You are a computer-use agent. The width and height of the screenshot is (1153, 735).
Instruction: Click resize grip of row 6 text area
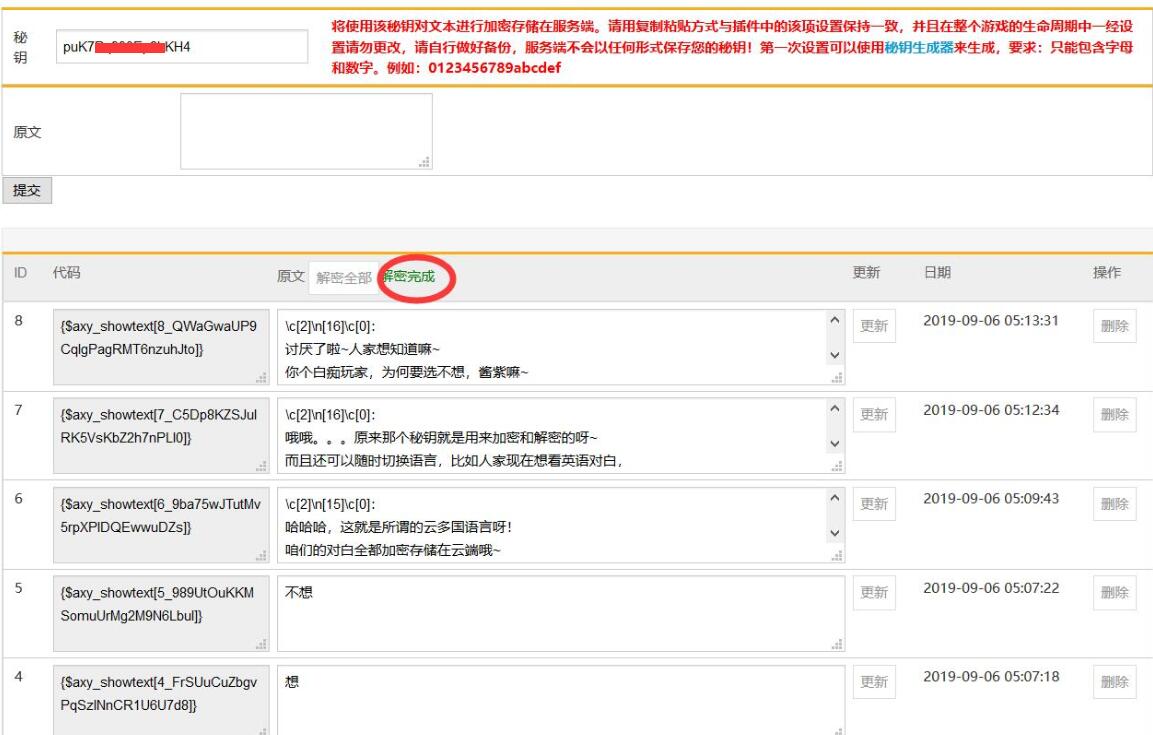837,556
